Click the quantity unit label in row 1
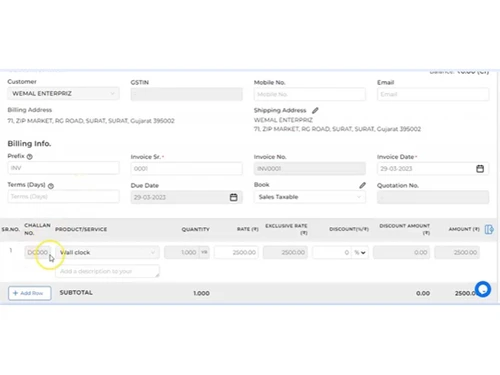This screenshot has width=500, height=375. click(x=204, y=253)
